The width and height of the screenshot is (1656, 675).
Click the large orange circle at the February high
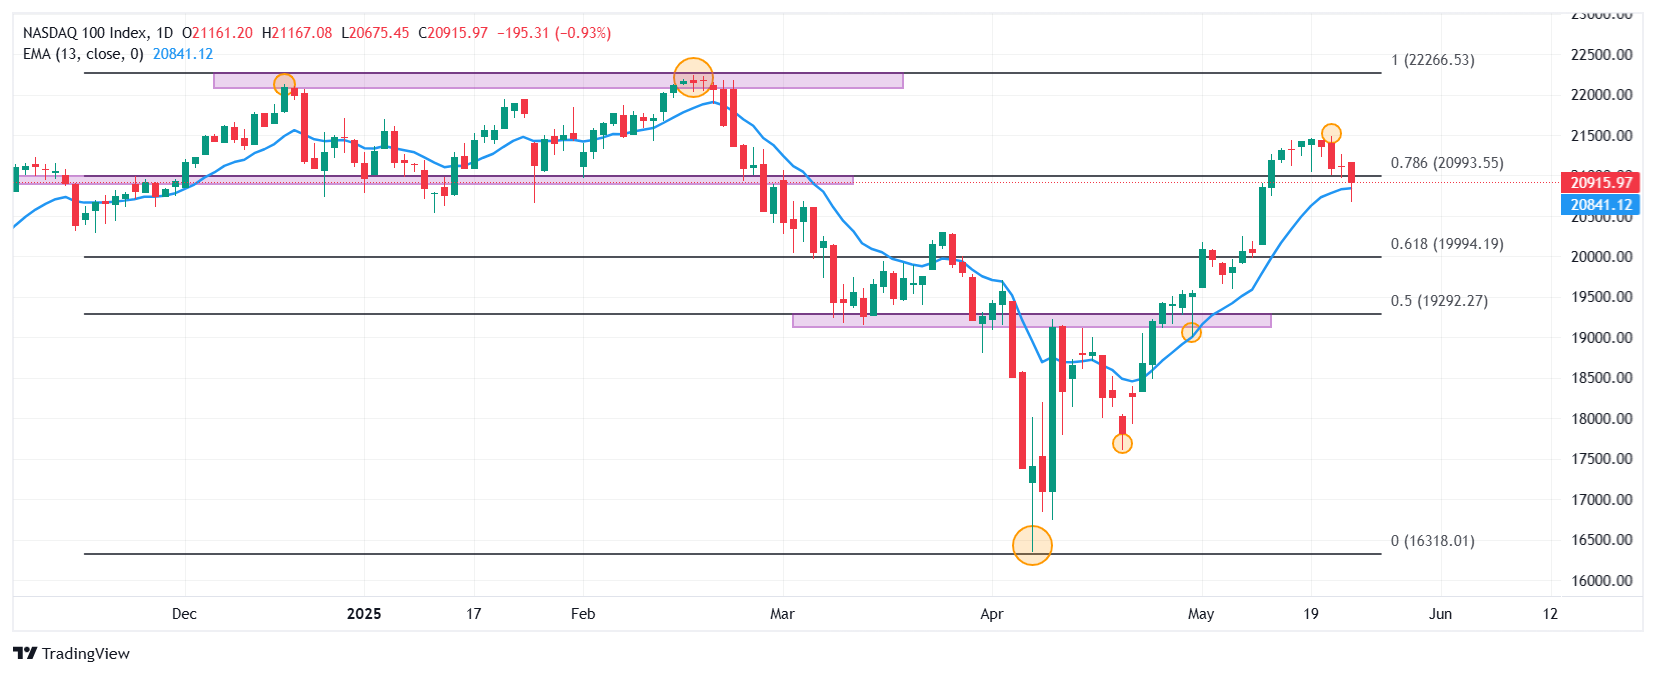point(693,78)
